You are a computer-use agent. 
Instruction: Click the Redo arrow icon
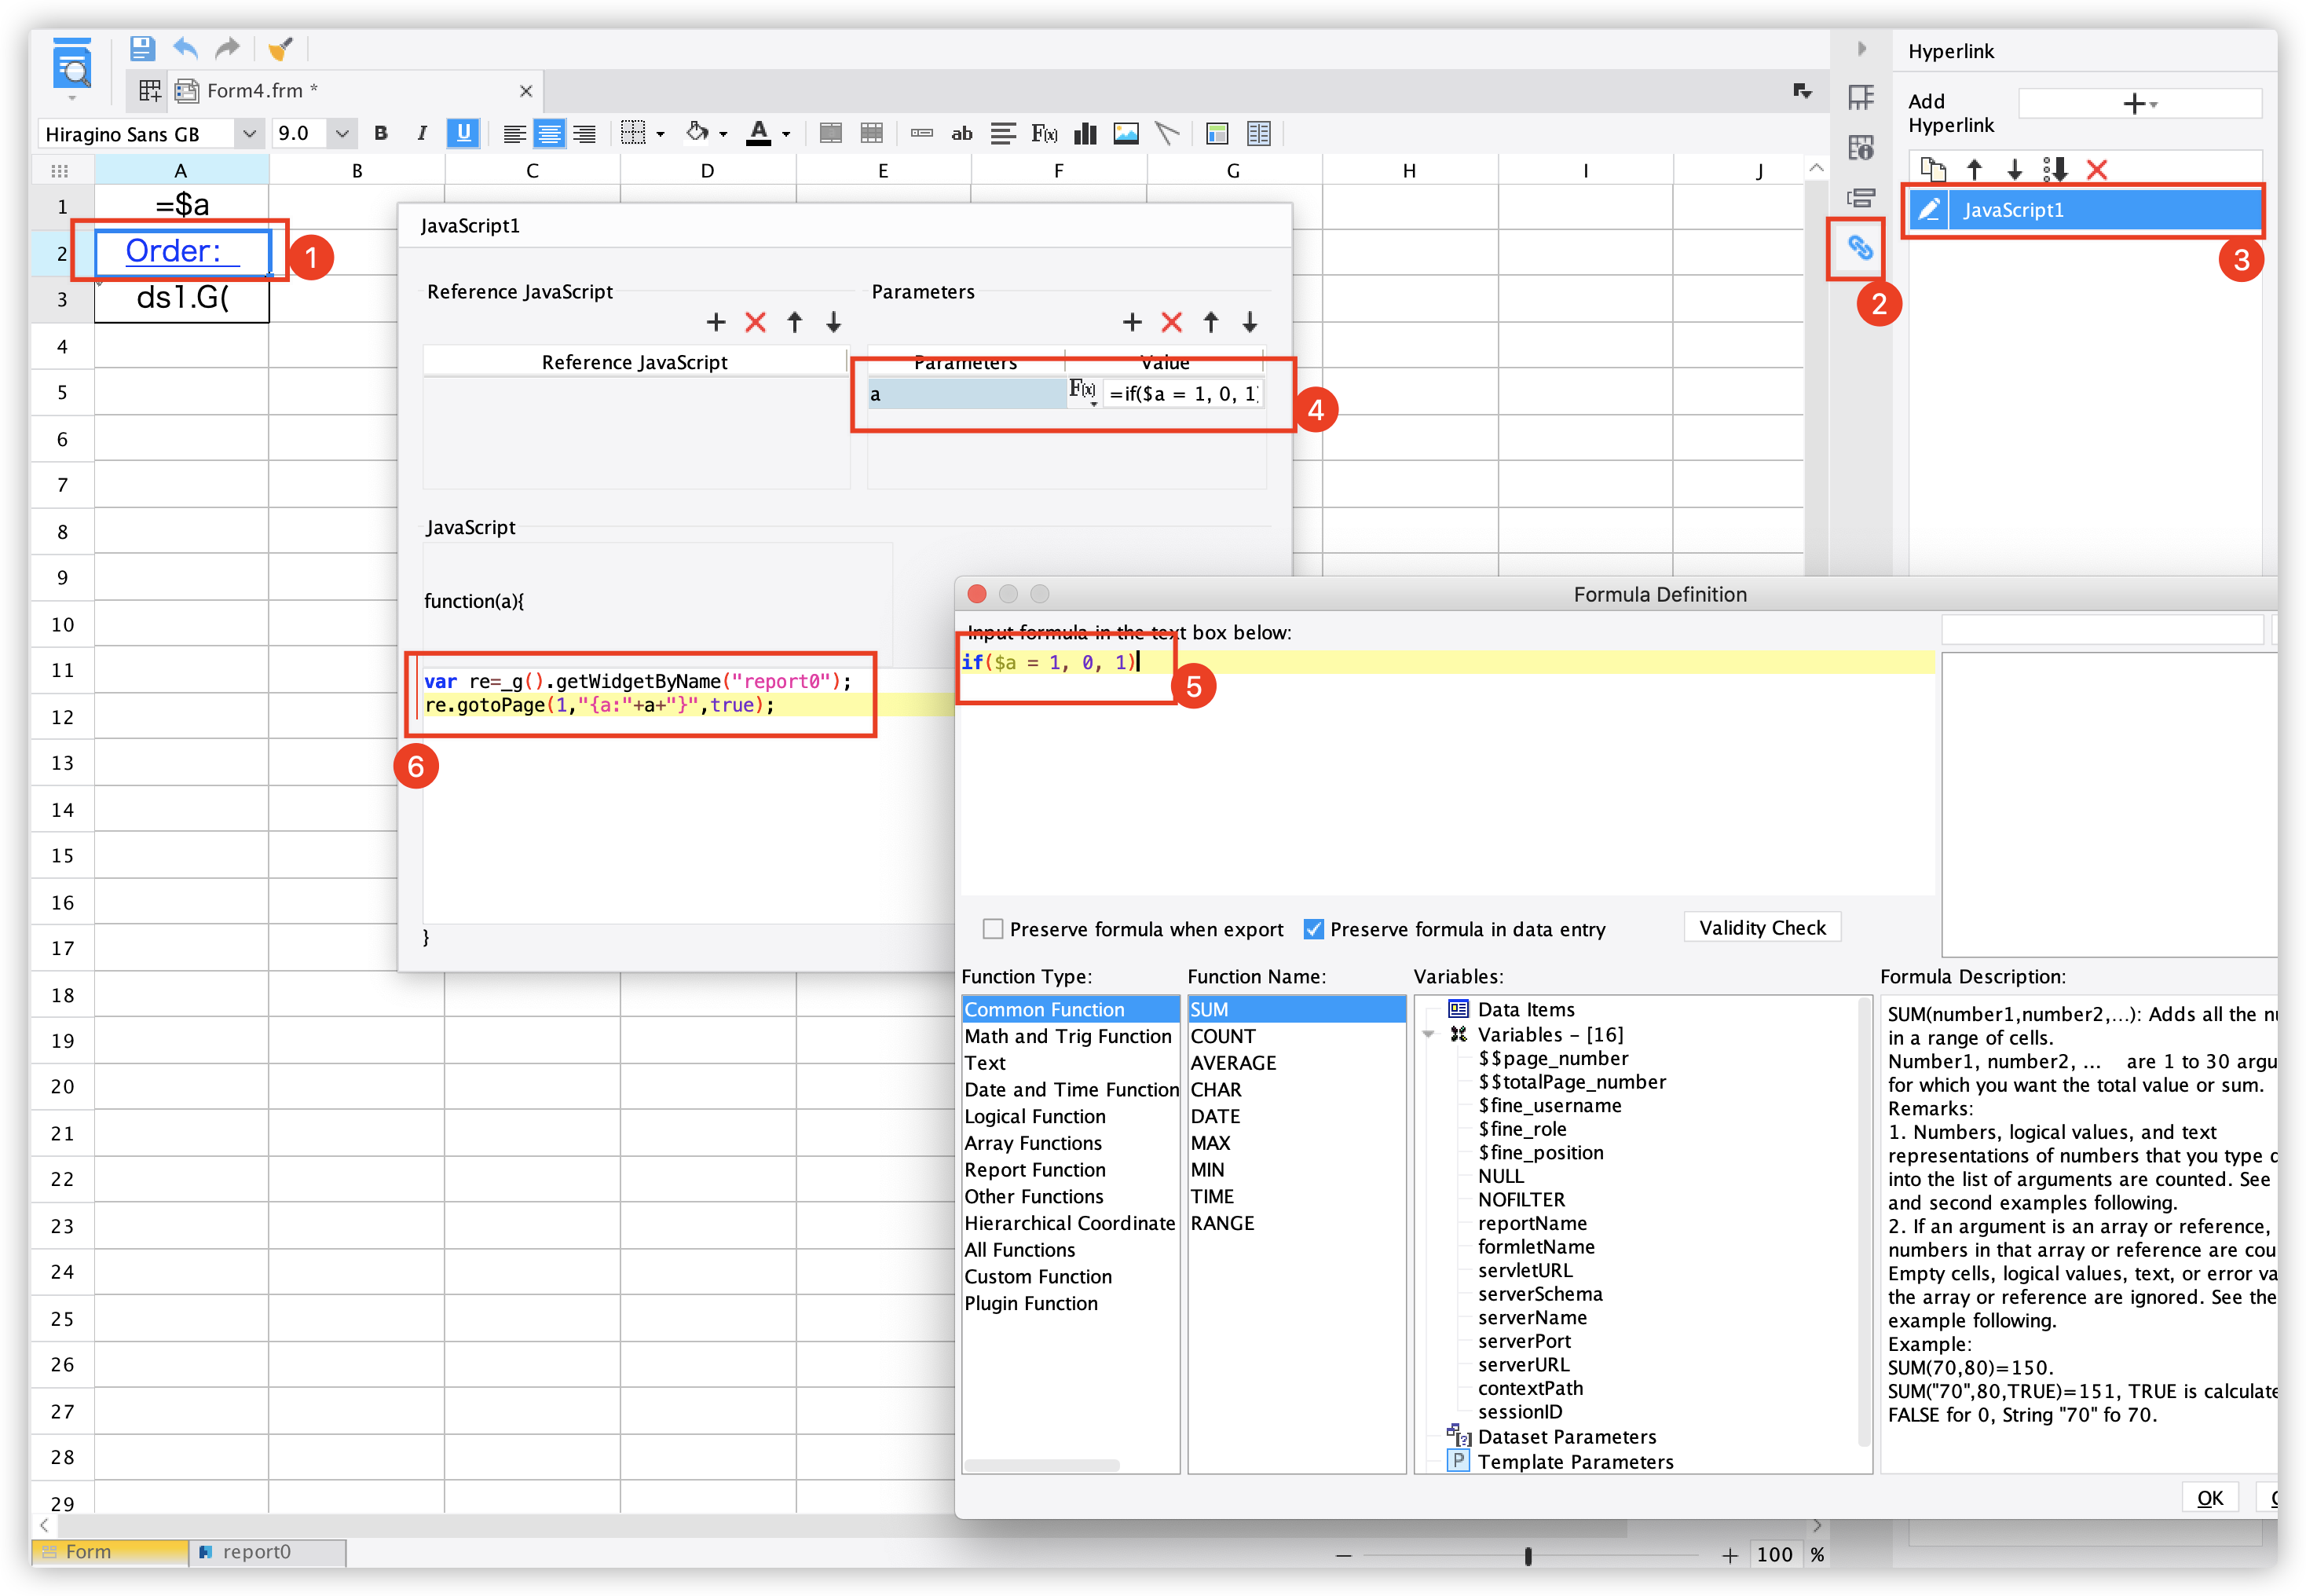coord(228,47)
